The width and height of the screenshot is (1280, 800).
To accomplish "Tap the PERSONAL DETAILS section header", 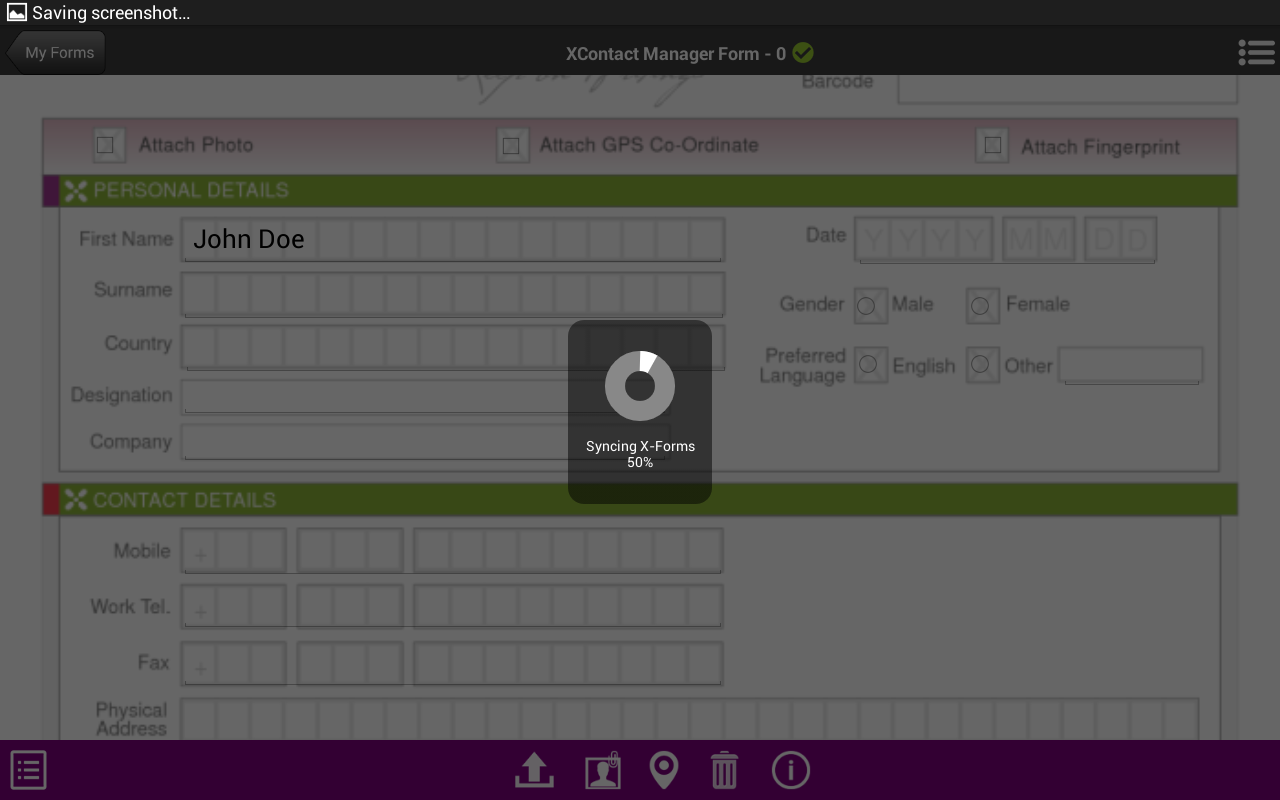I will tap(640, 190).
